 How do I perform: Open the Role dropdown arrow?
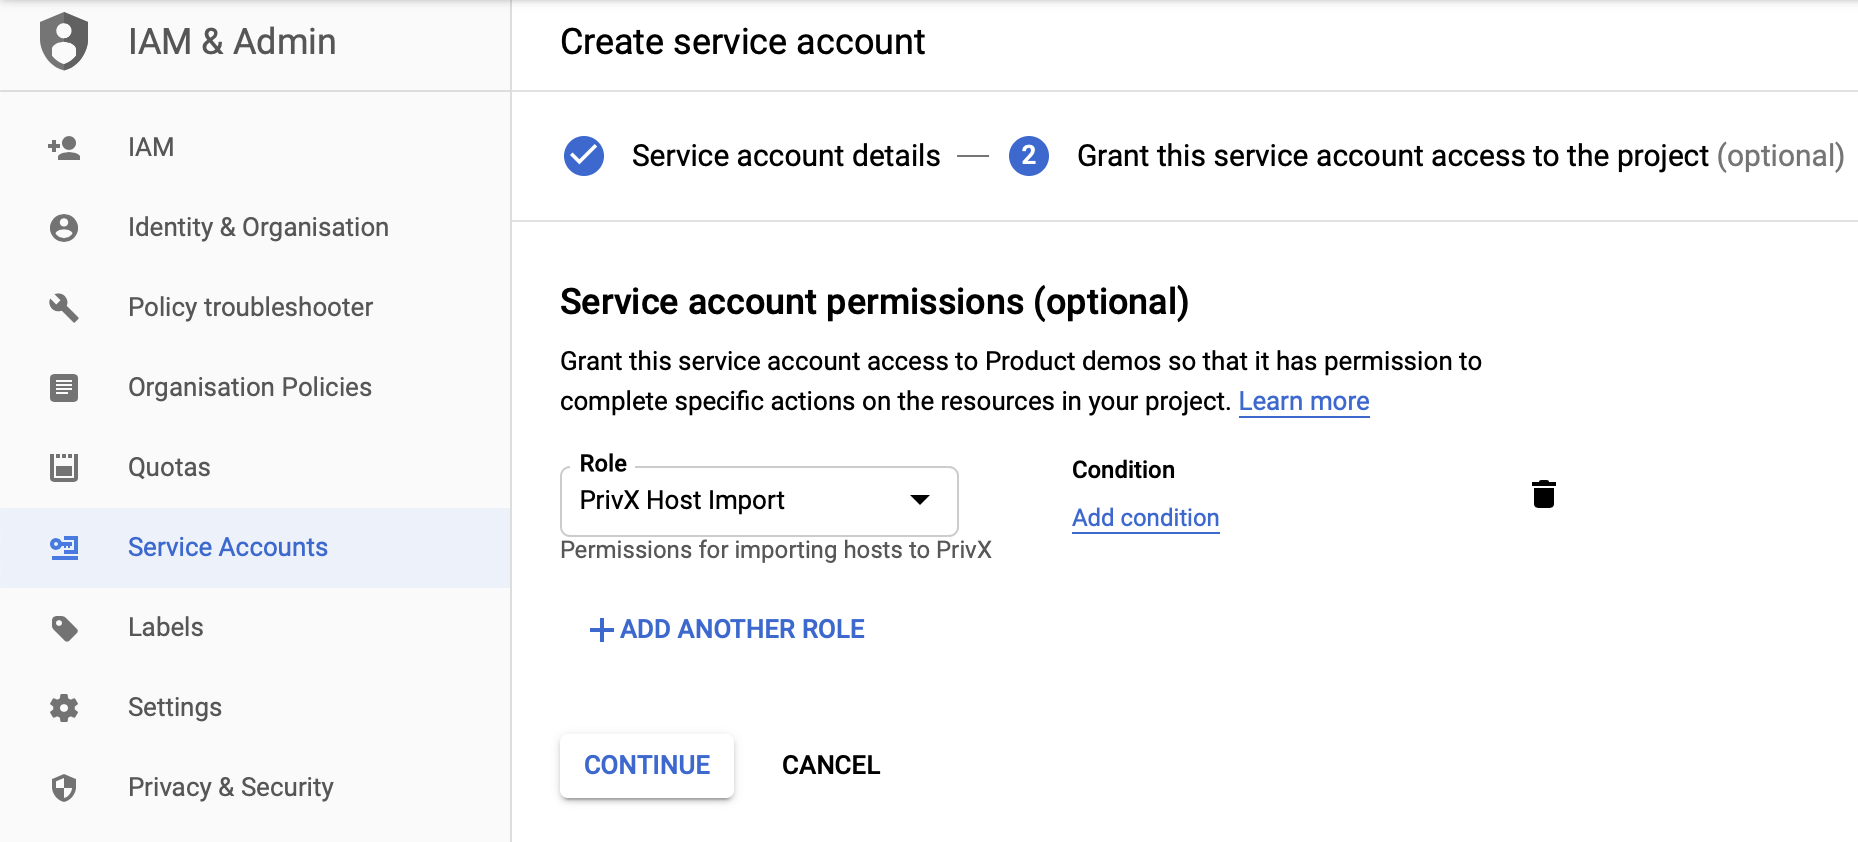coord(920,500)
